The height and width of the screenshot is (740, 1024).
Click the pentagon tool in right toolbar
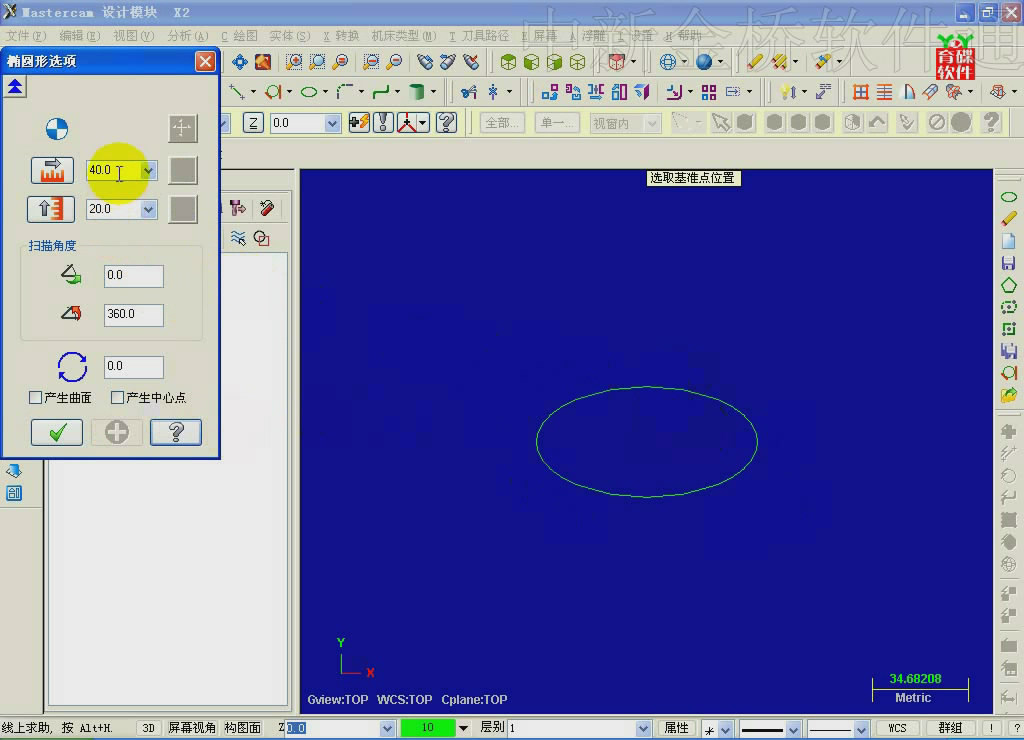(1008, 285)
